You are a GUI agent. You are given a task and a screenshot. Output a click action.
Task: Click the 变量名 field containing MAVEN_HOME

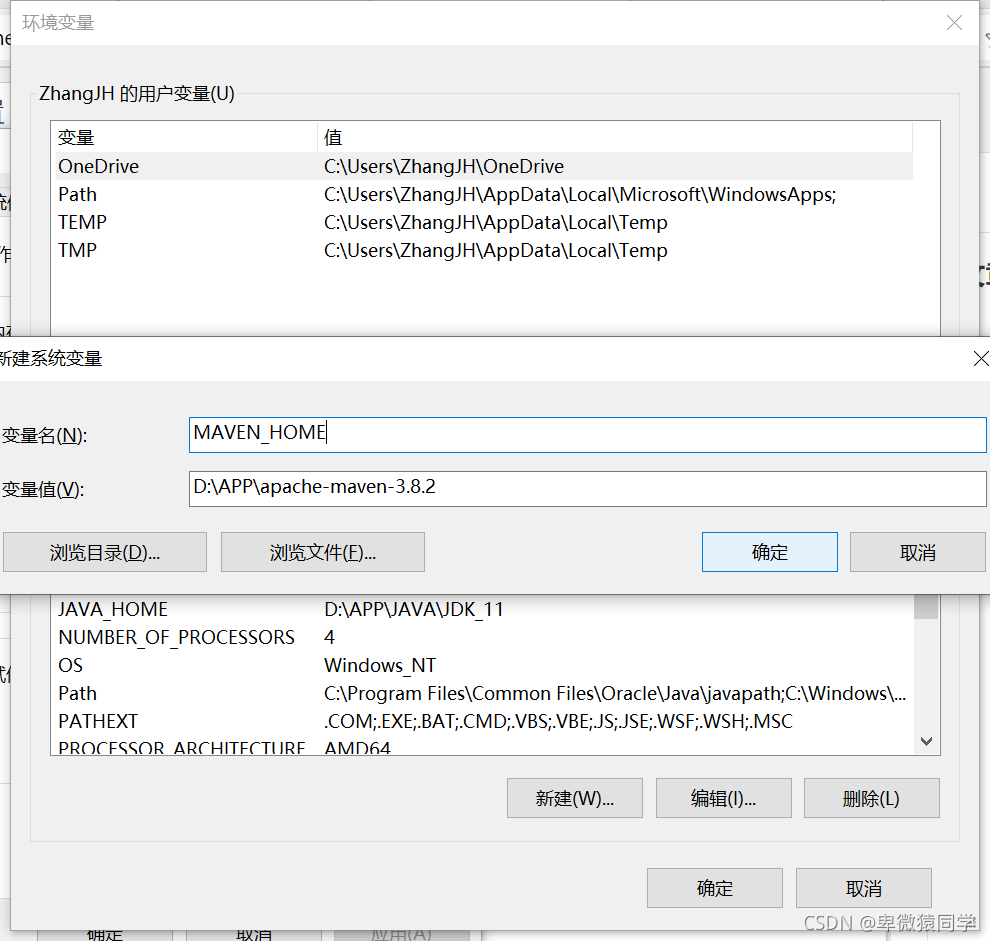coord(587,435)
